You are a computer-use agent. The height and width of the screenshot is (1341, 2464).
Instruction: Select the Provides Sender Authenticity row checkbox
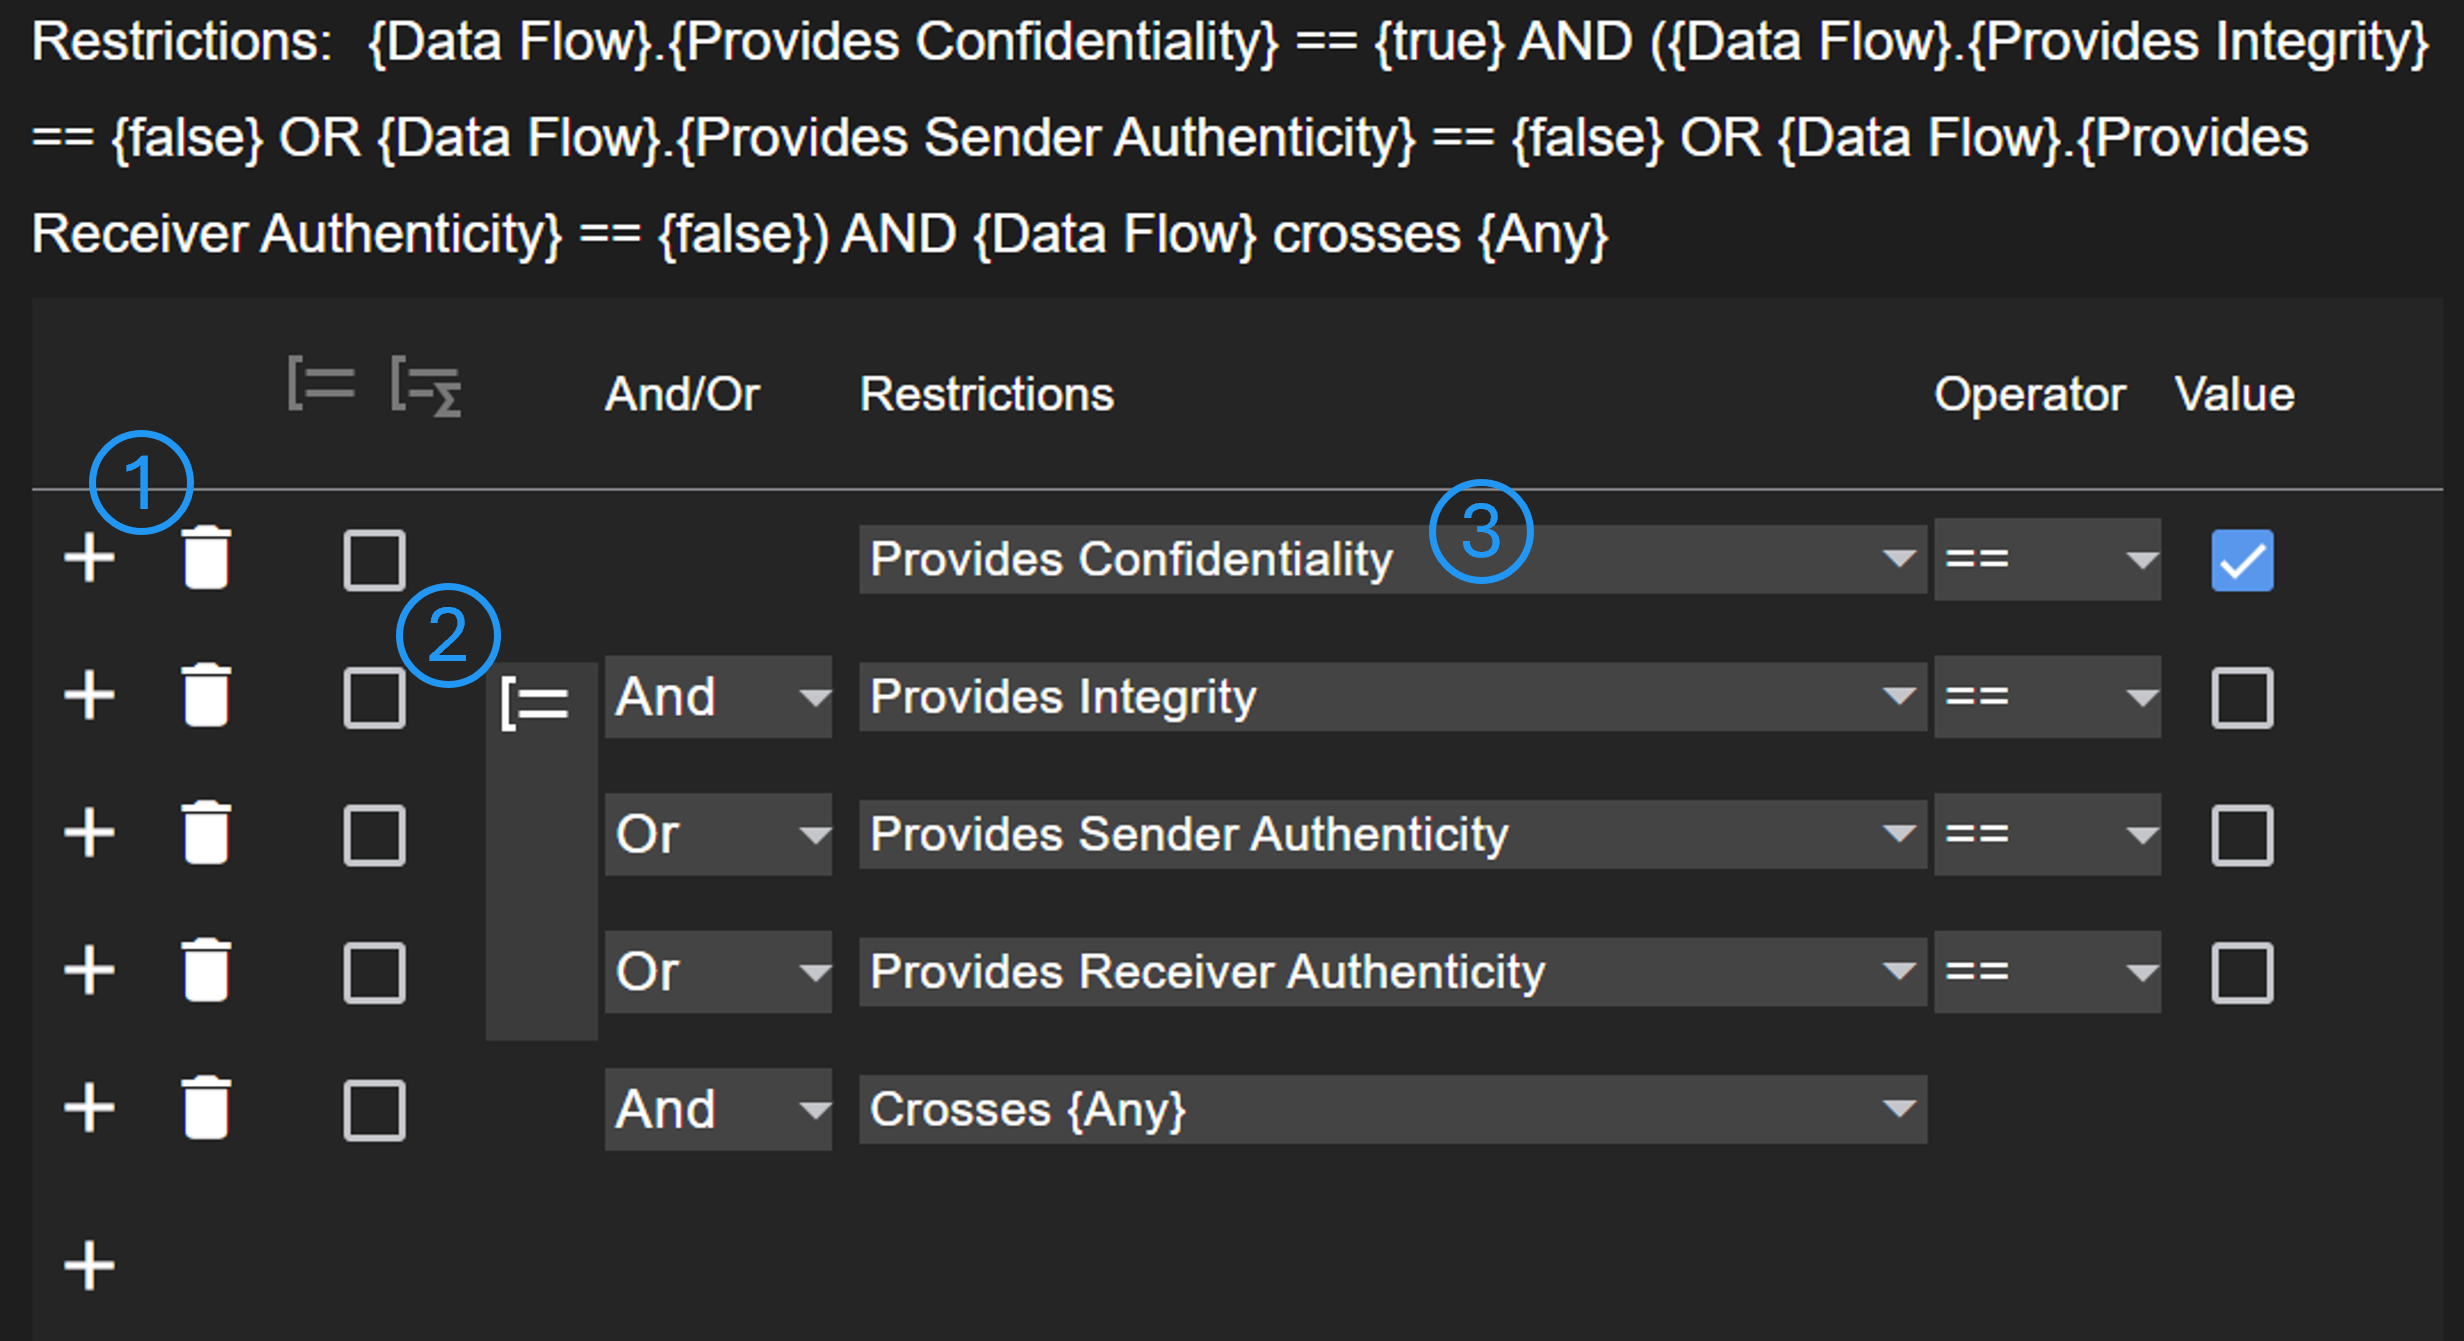tap(374, 835)
